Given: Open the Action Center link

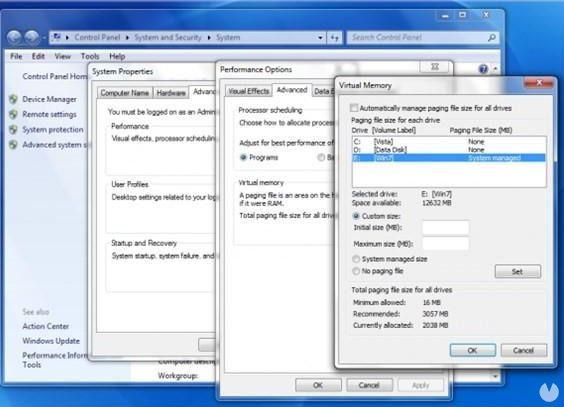Looking at the screenshot, I should tap(46, 326).
